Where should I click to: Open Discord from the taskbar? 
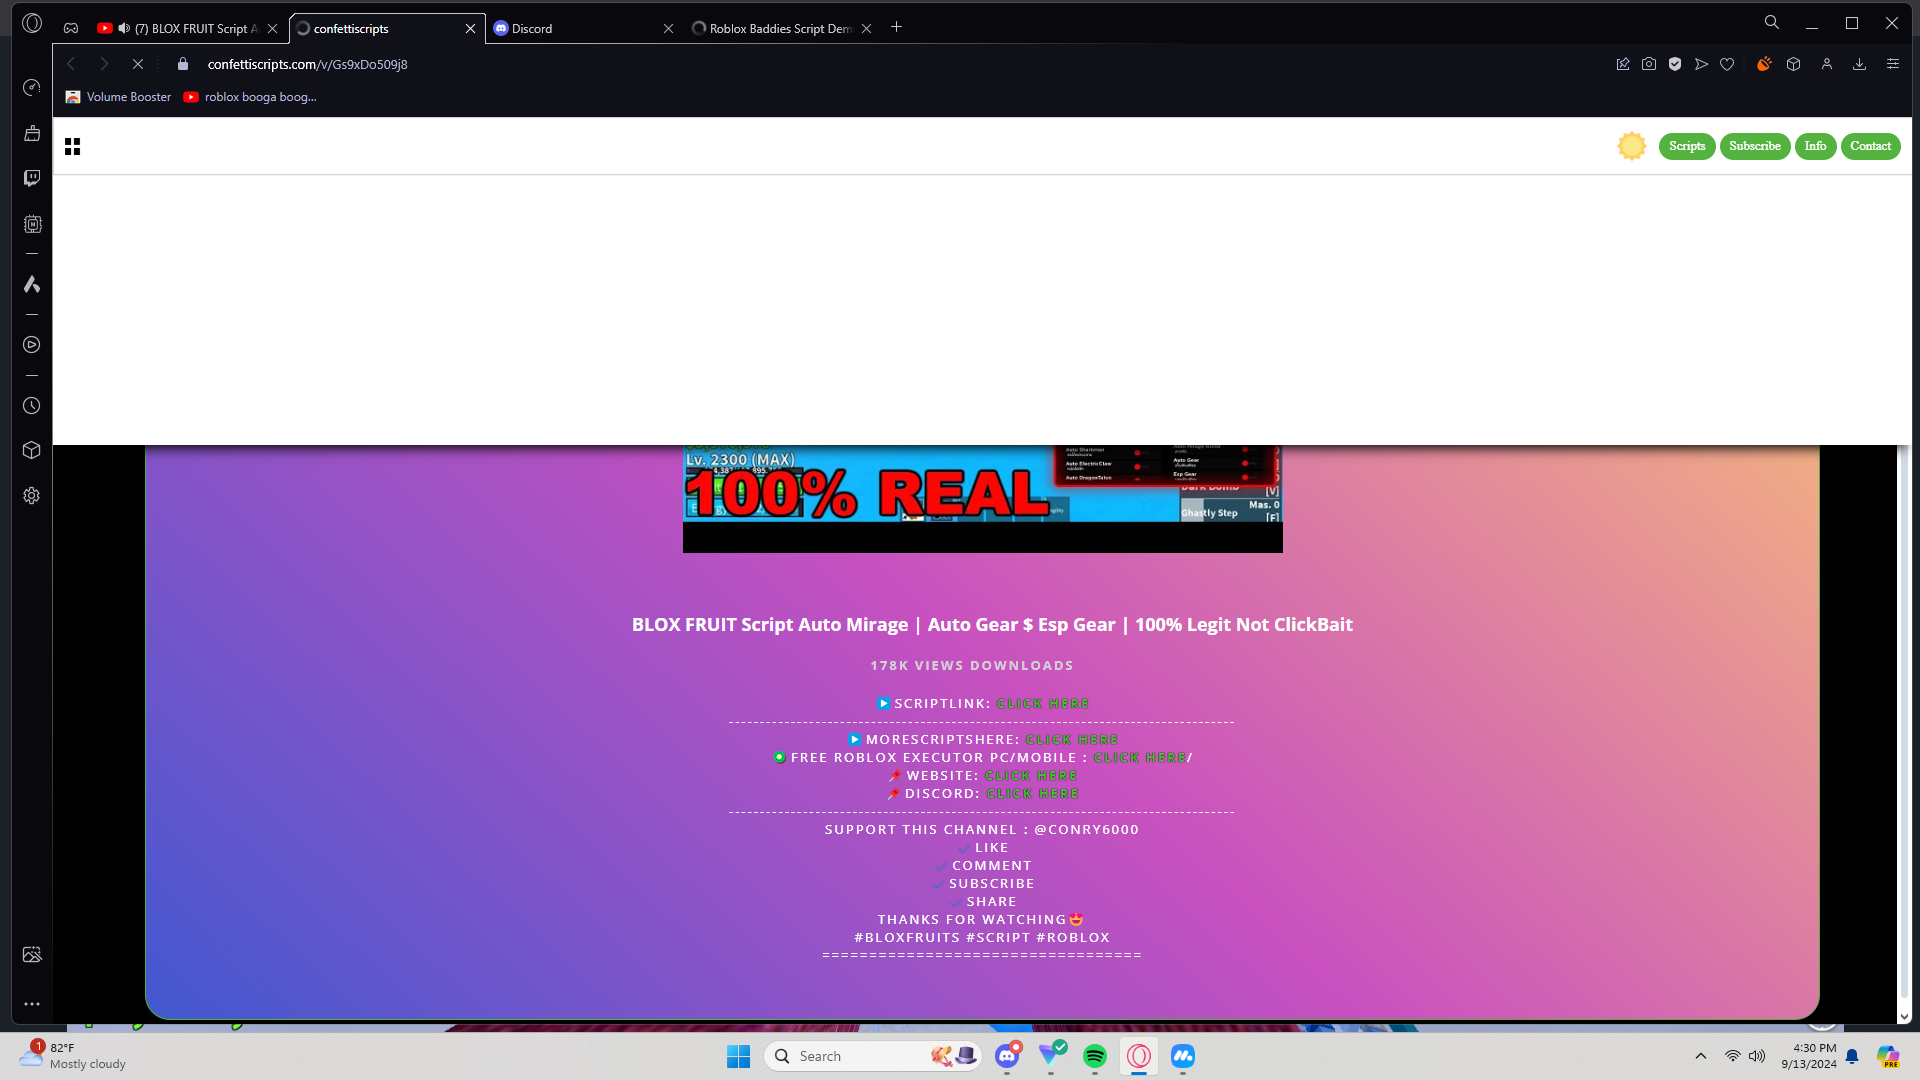click(1007, 1056)
